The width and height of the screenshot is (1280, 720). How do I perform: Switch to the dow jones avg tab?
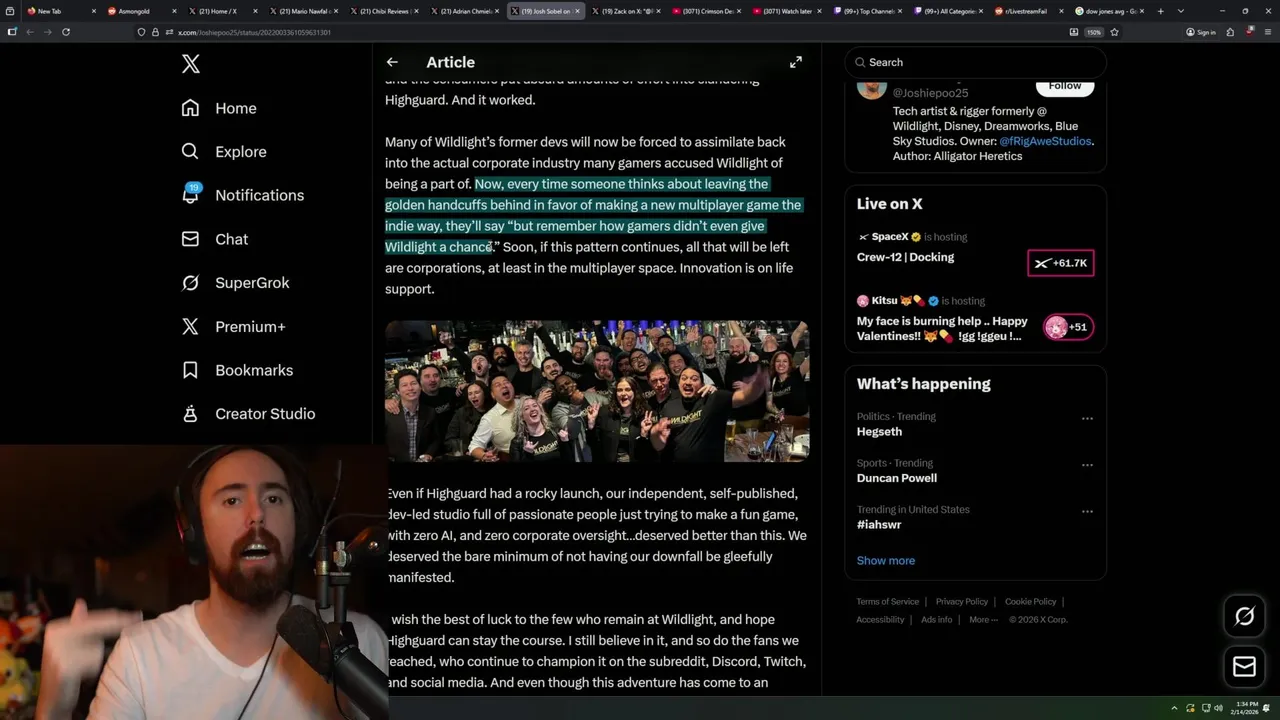1107,11
